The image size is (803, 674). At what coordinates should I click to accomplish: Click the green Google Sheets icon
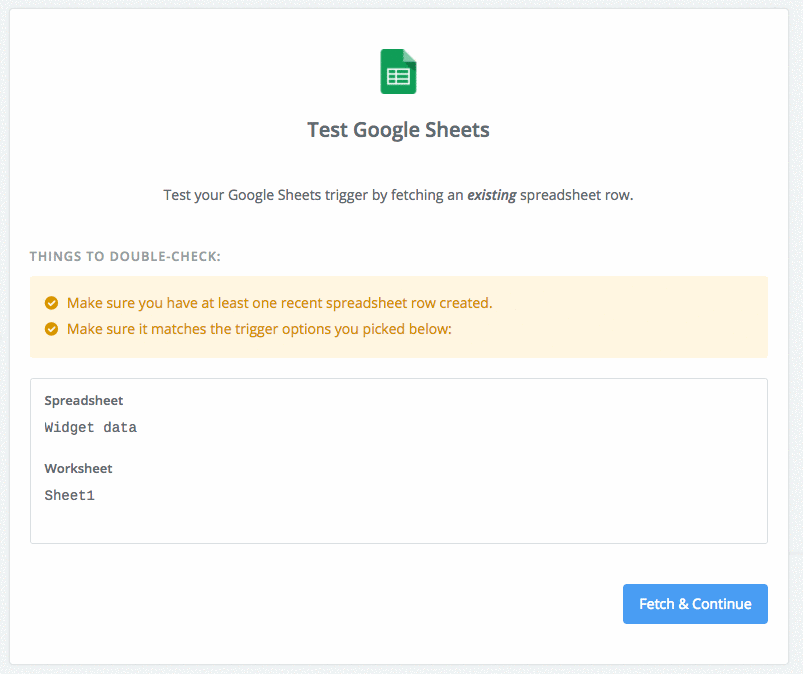click(398, 71)
